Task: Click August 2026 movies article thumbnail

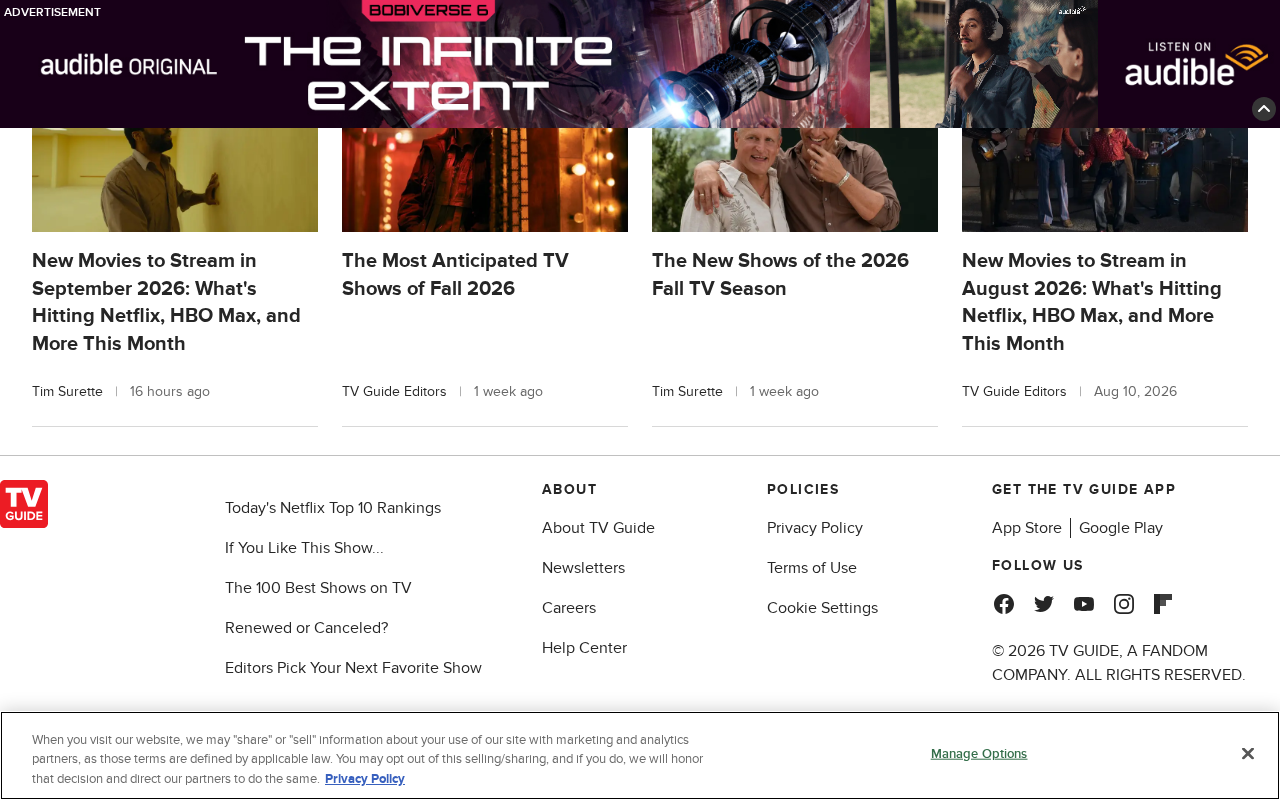Action: [1105, 180]
